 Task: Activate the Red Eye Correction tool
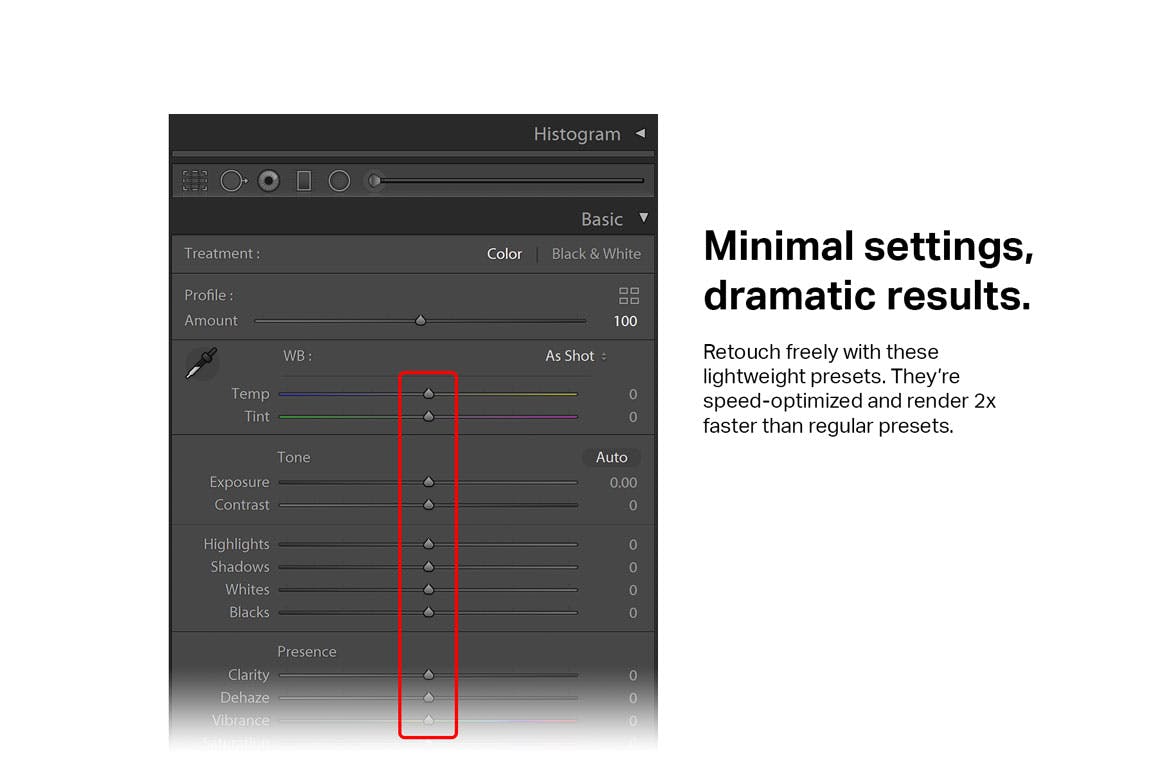(268, 181)
